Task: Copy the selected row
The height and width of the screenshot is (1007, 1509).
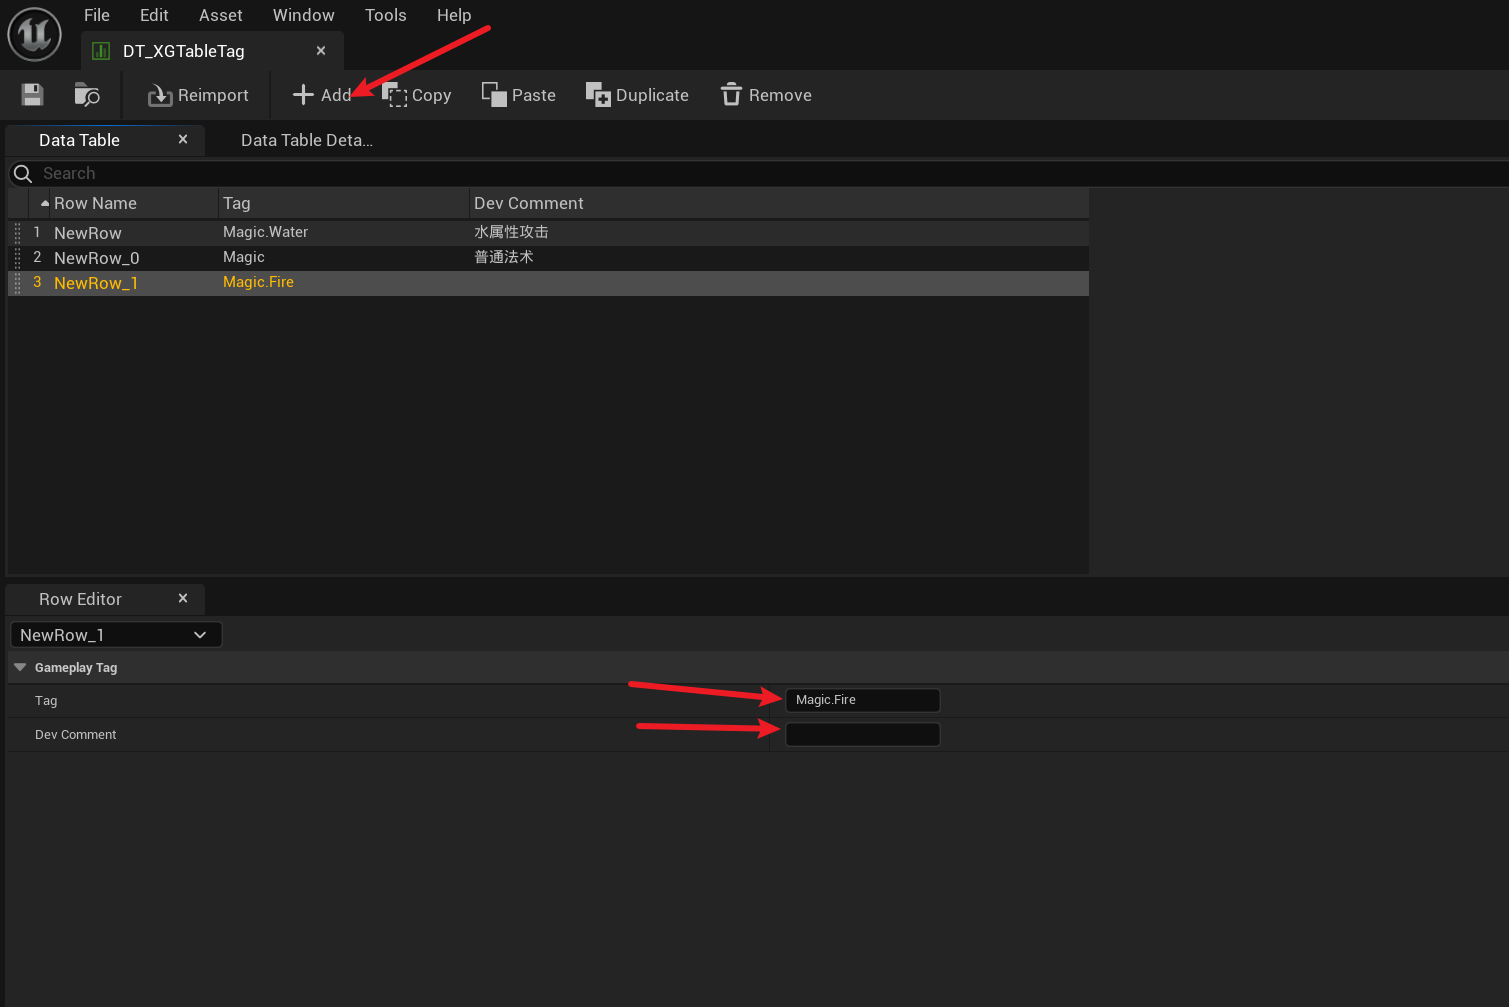Action: pyautogui.click(x=417, y=95)
